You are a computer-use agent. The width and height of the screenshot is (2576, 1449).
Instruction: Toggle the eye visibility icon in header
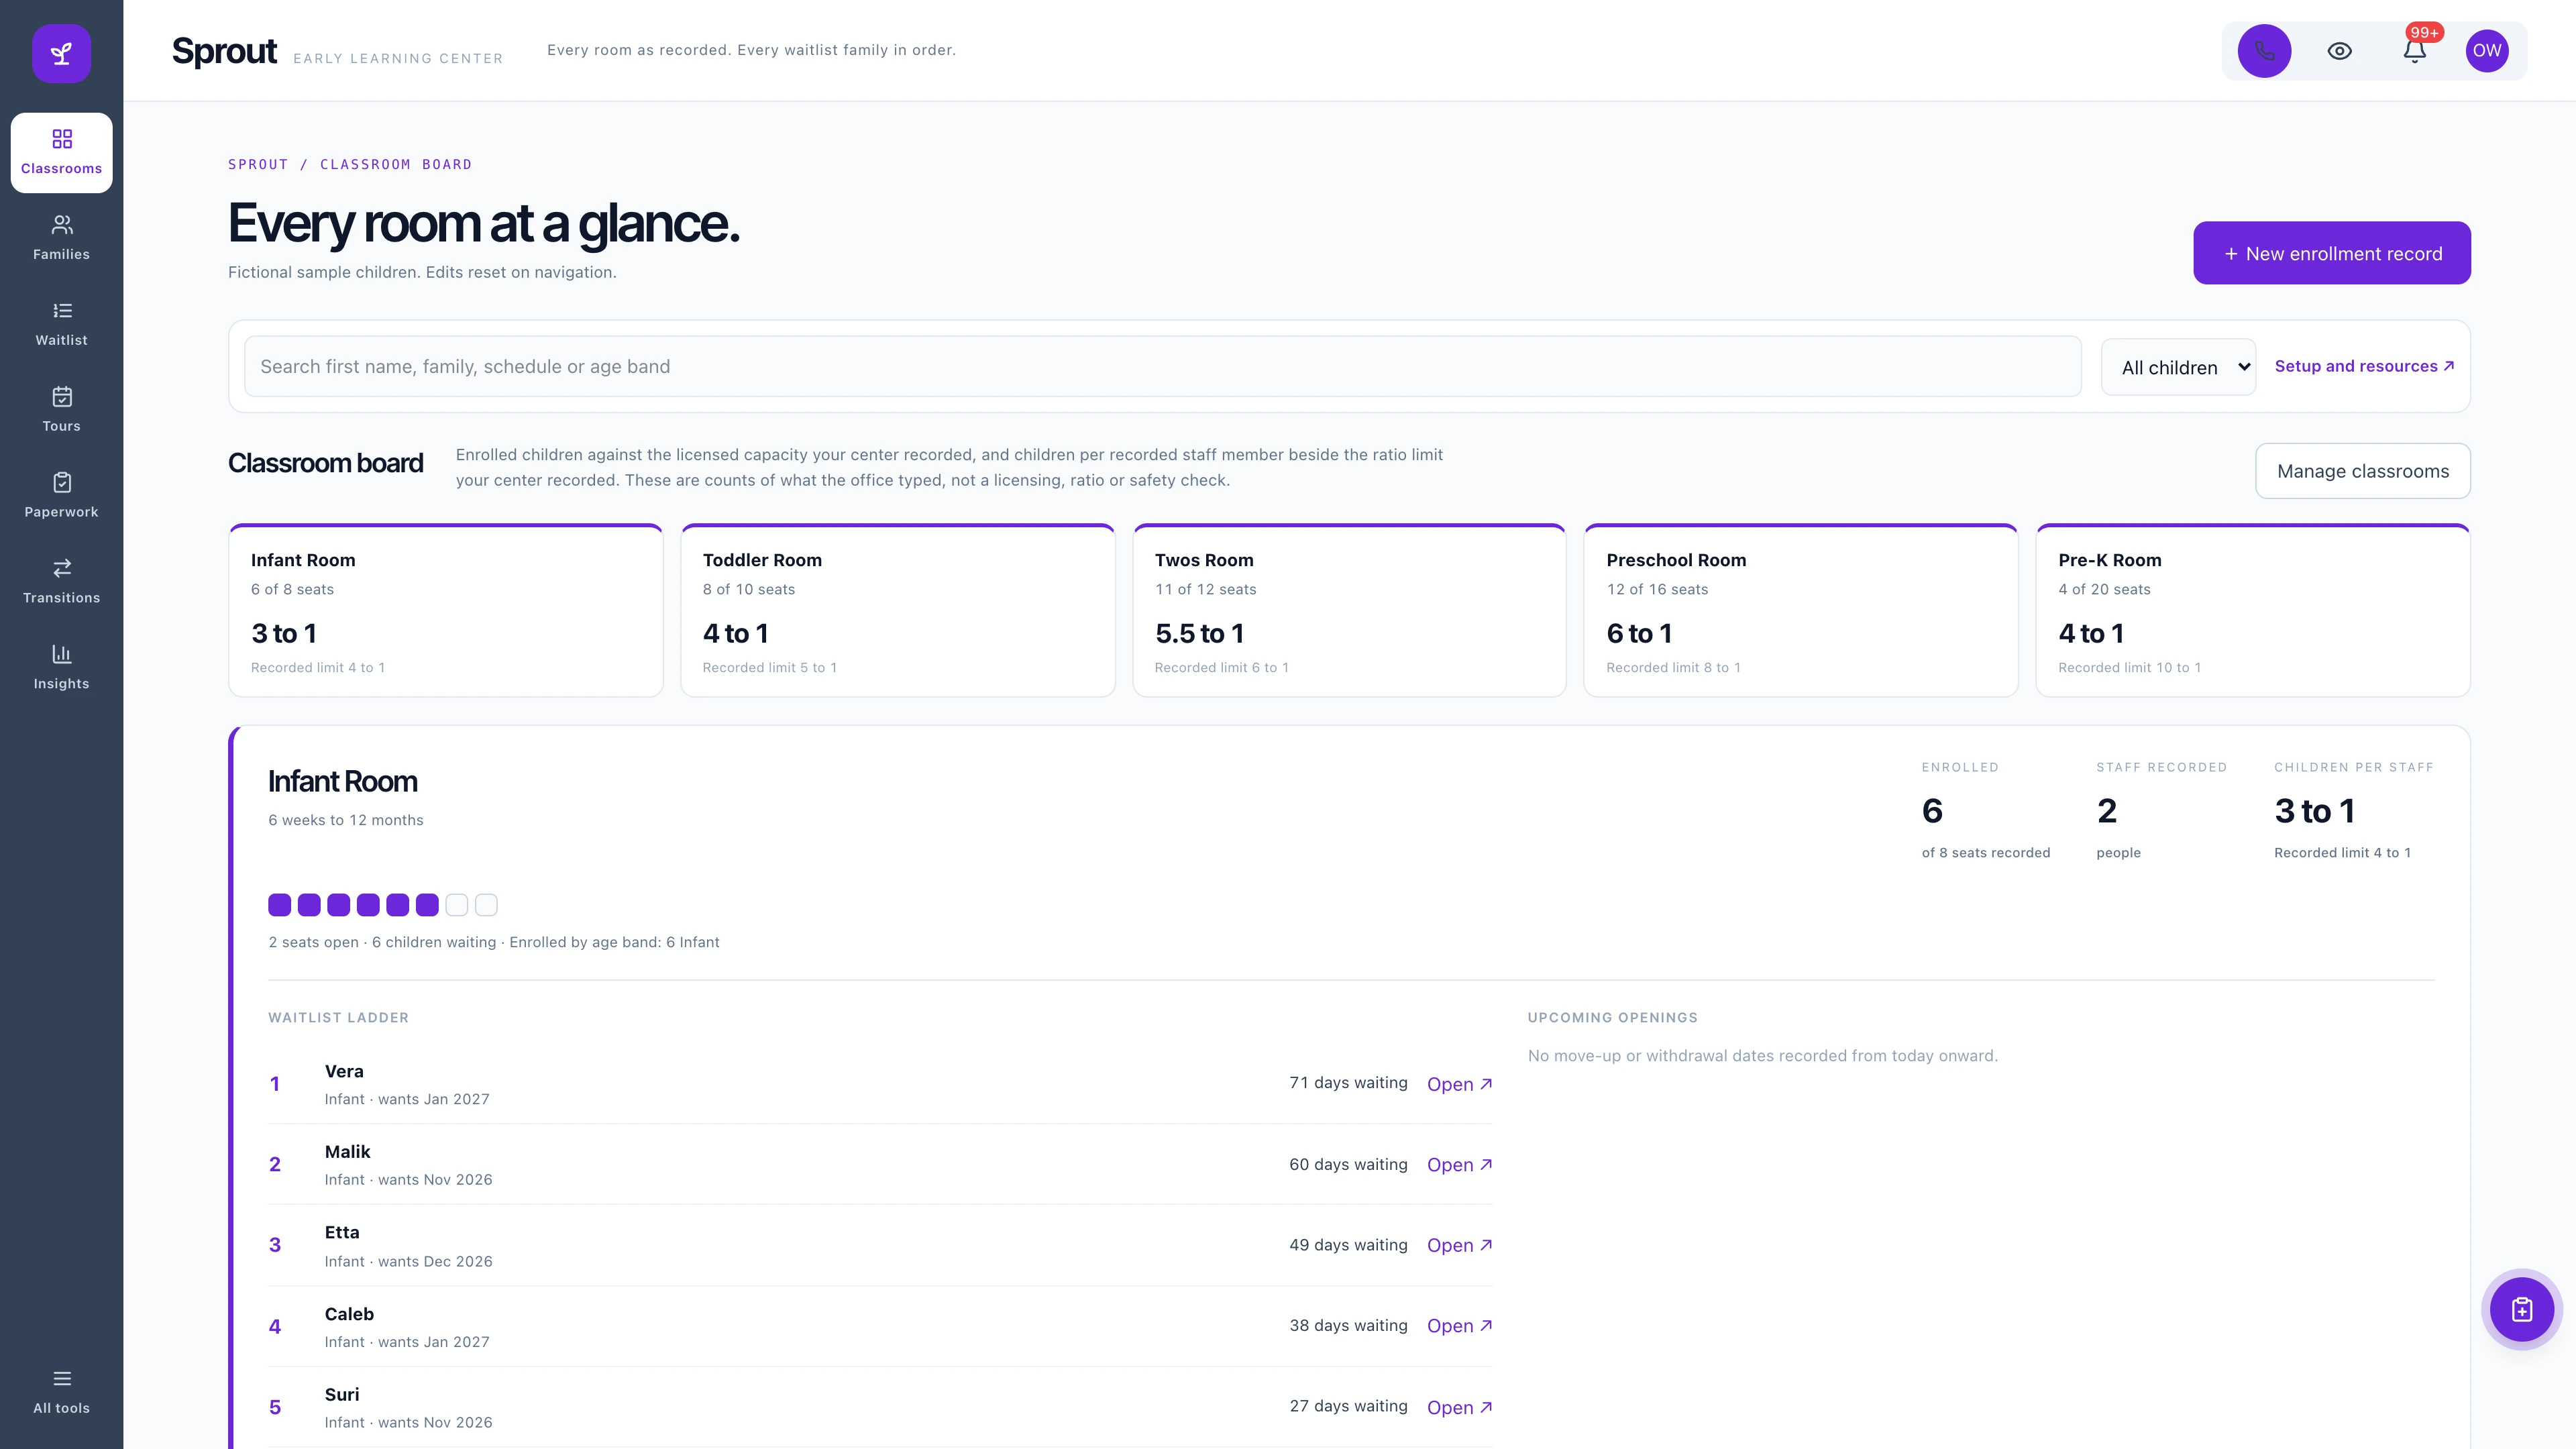tap(2339, 51)
